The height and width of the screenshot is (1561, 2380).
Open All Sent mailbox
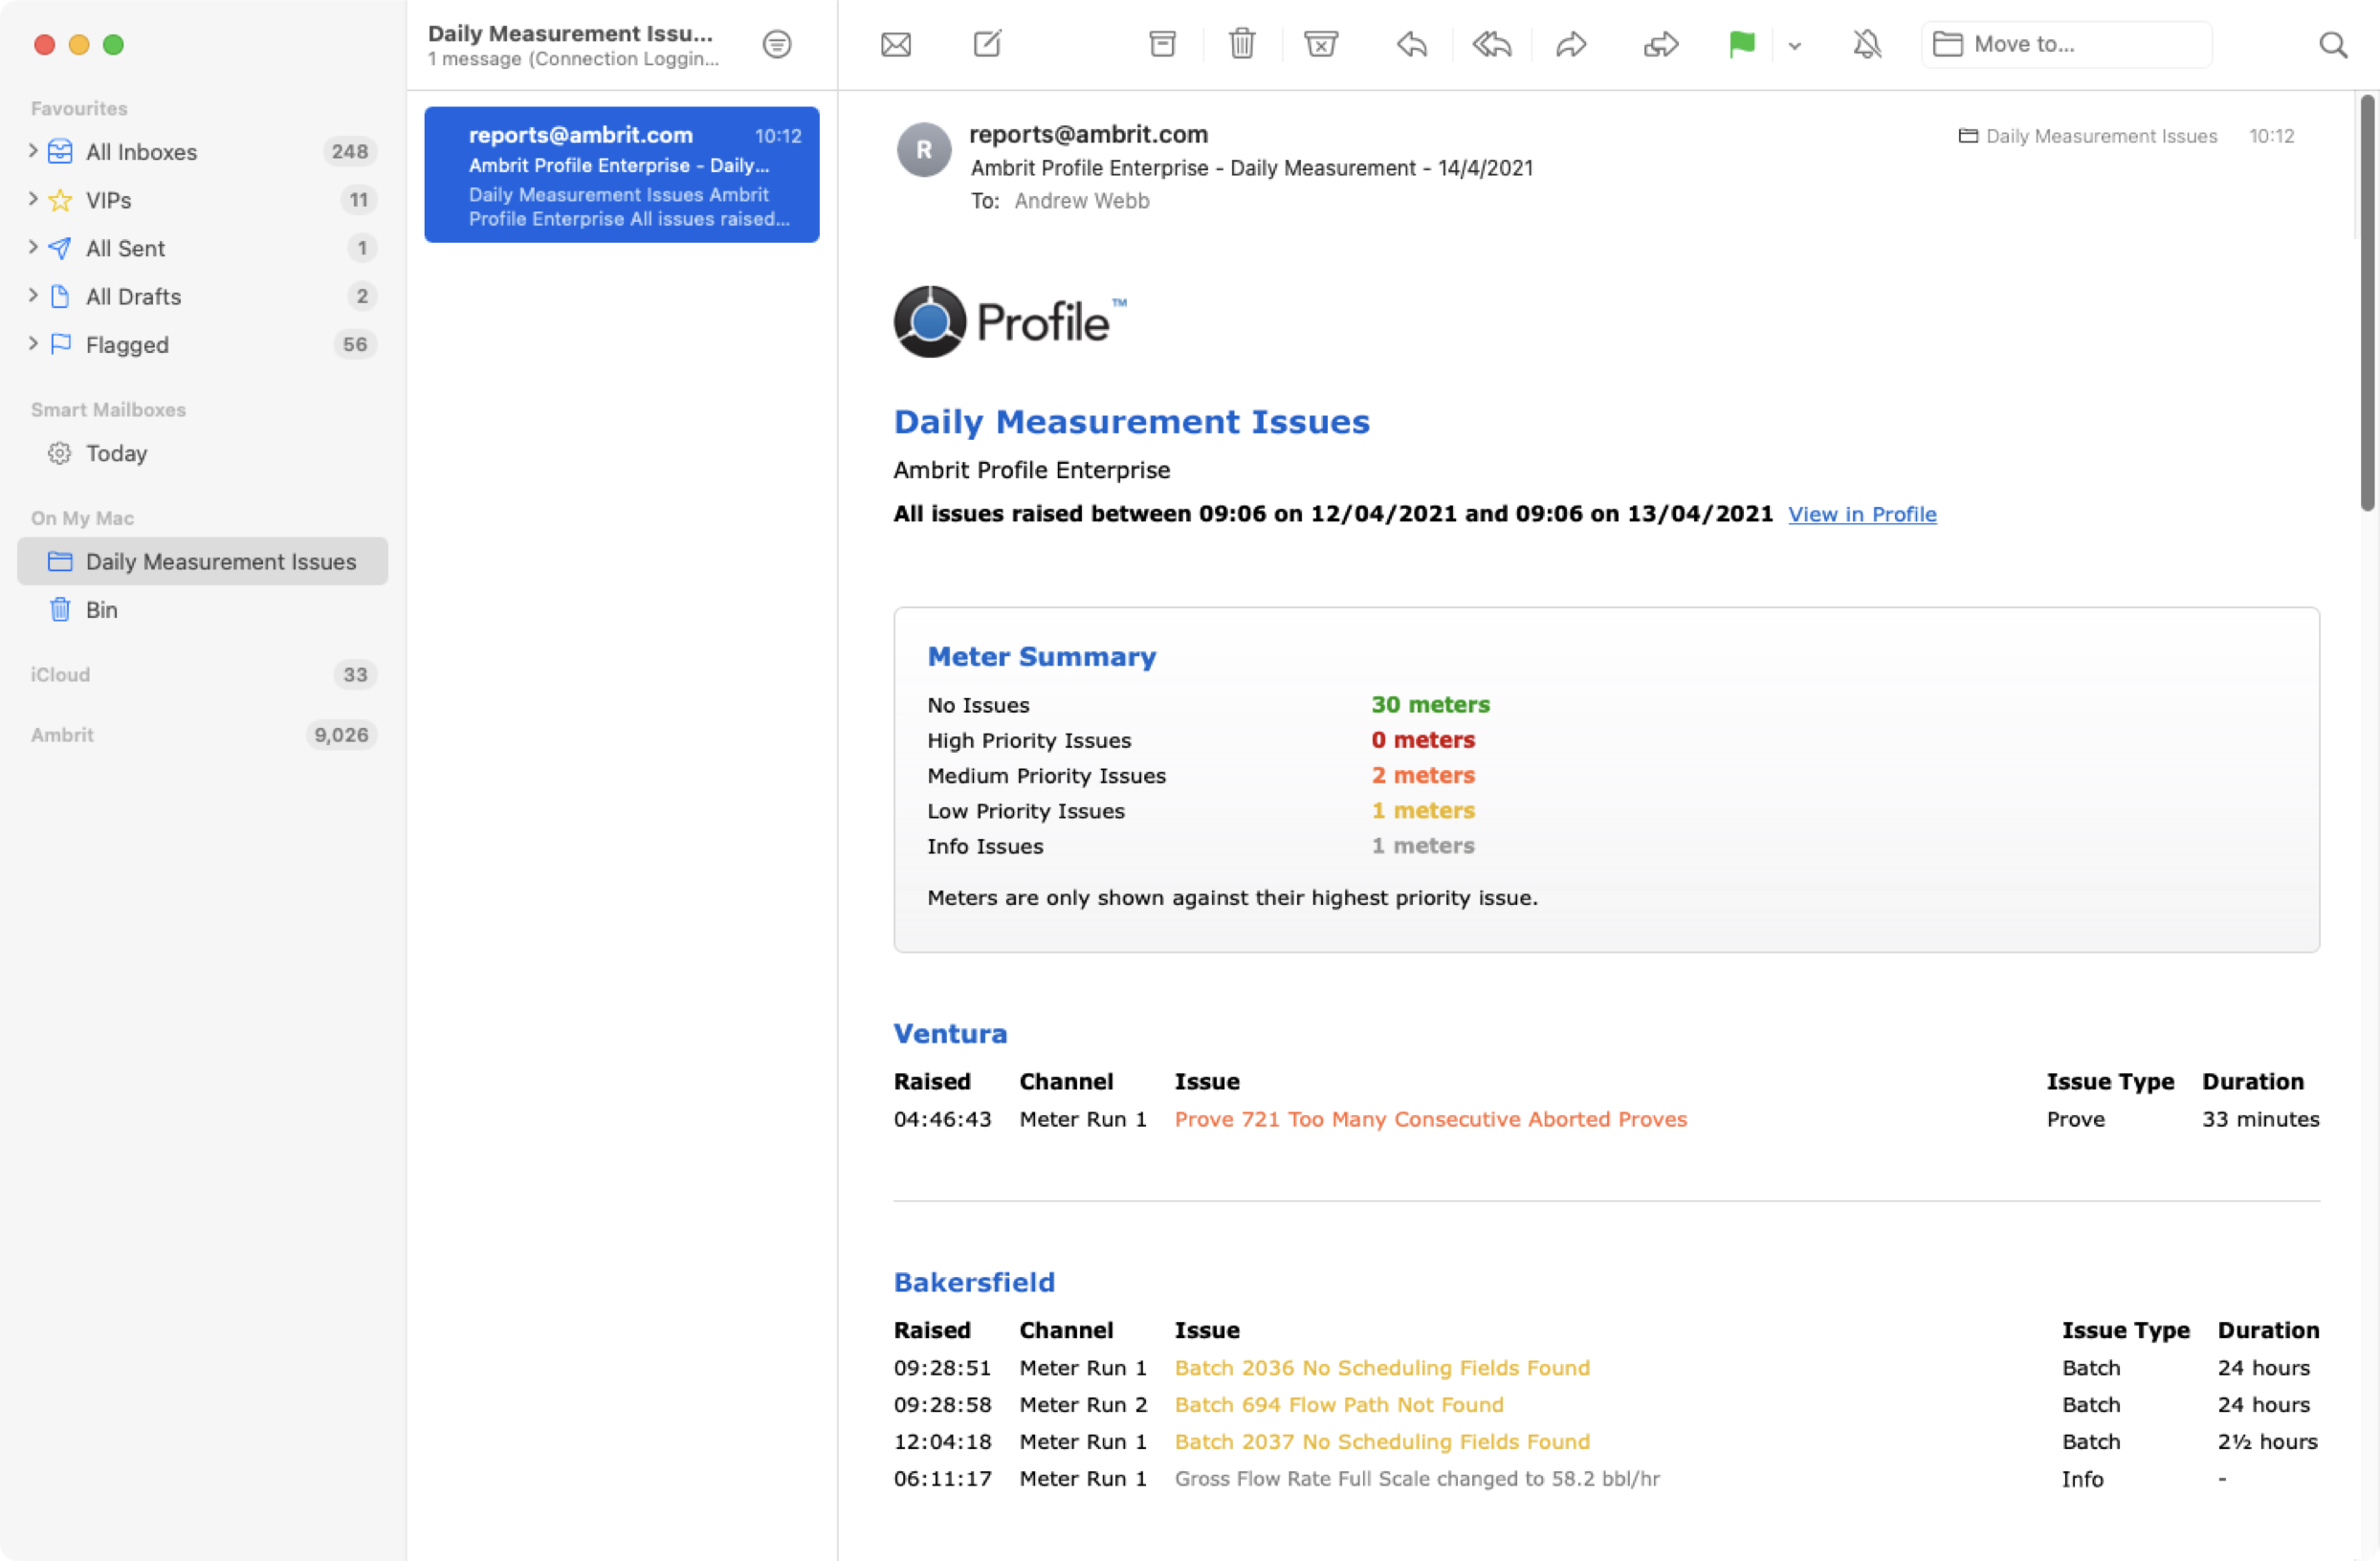click(x=203, y=247)
